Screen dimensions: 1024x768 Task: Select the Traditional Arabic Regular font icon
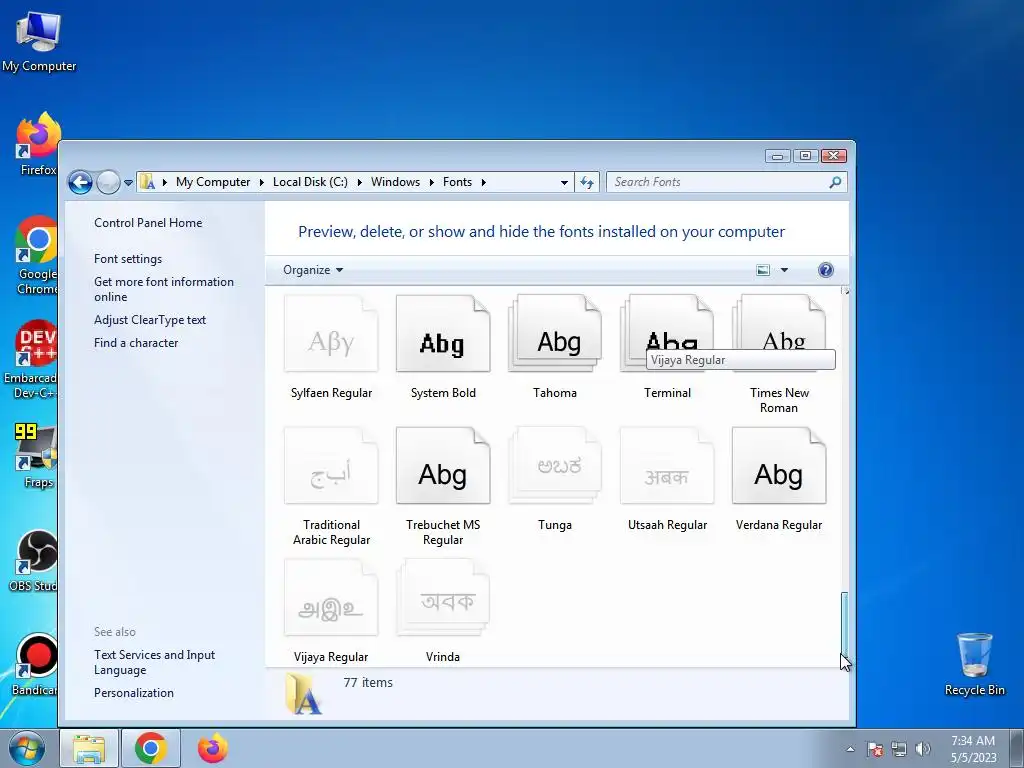point(331,466)
